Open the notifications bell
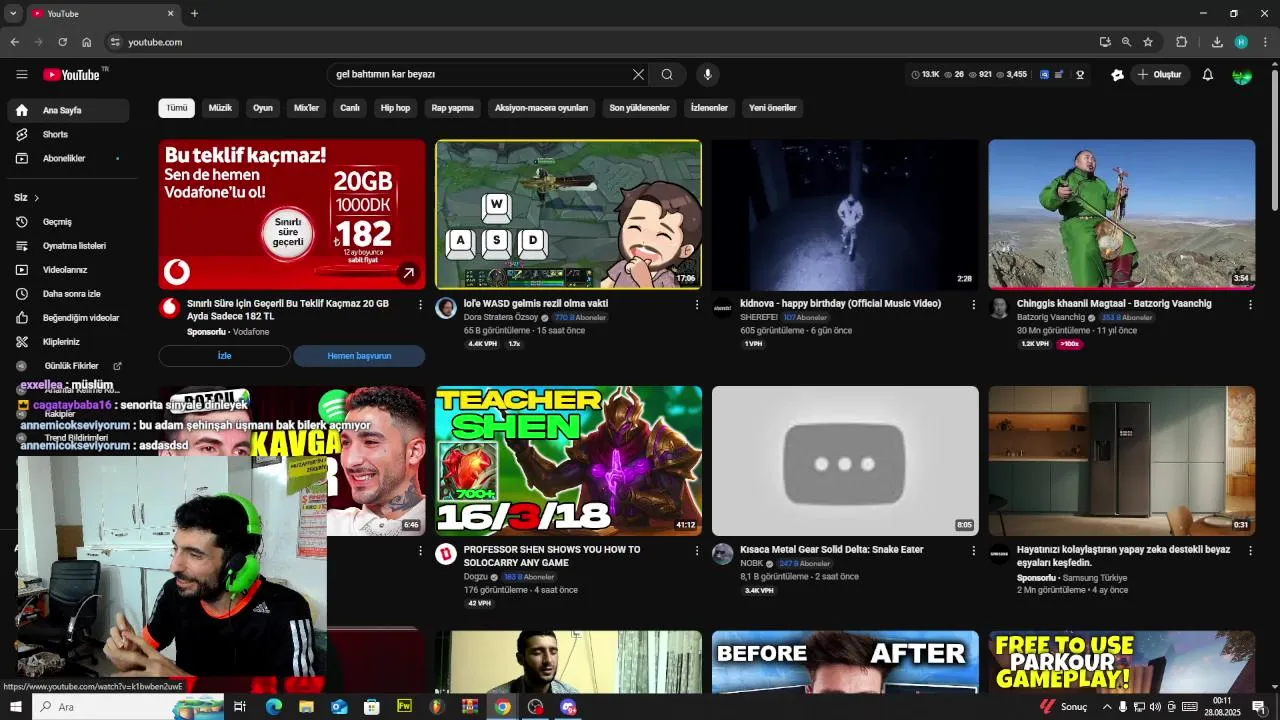The width and height of the screenshot is (1280, 720). click(x=1207, y=74)
